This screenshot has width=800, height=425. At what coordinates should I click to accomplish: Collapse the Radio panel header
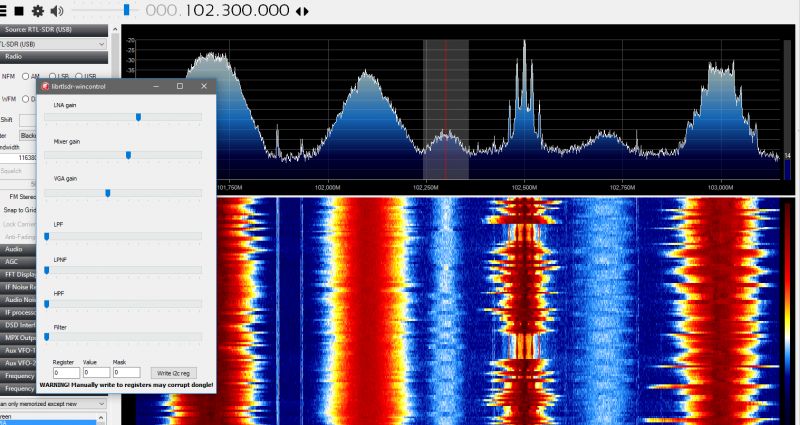coord(54,57)
